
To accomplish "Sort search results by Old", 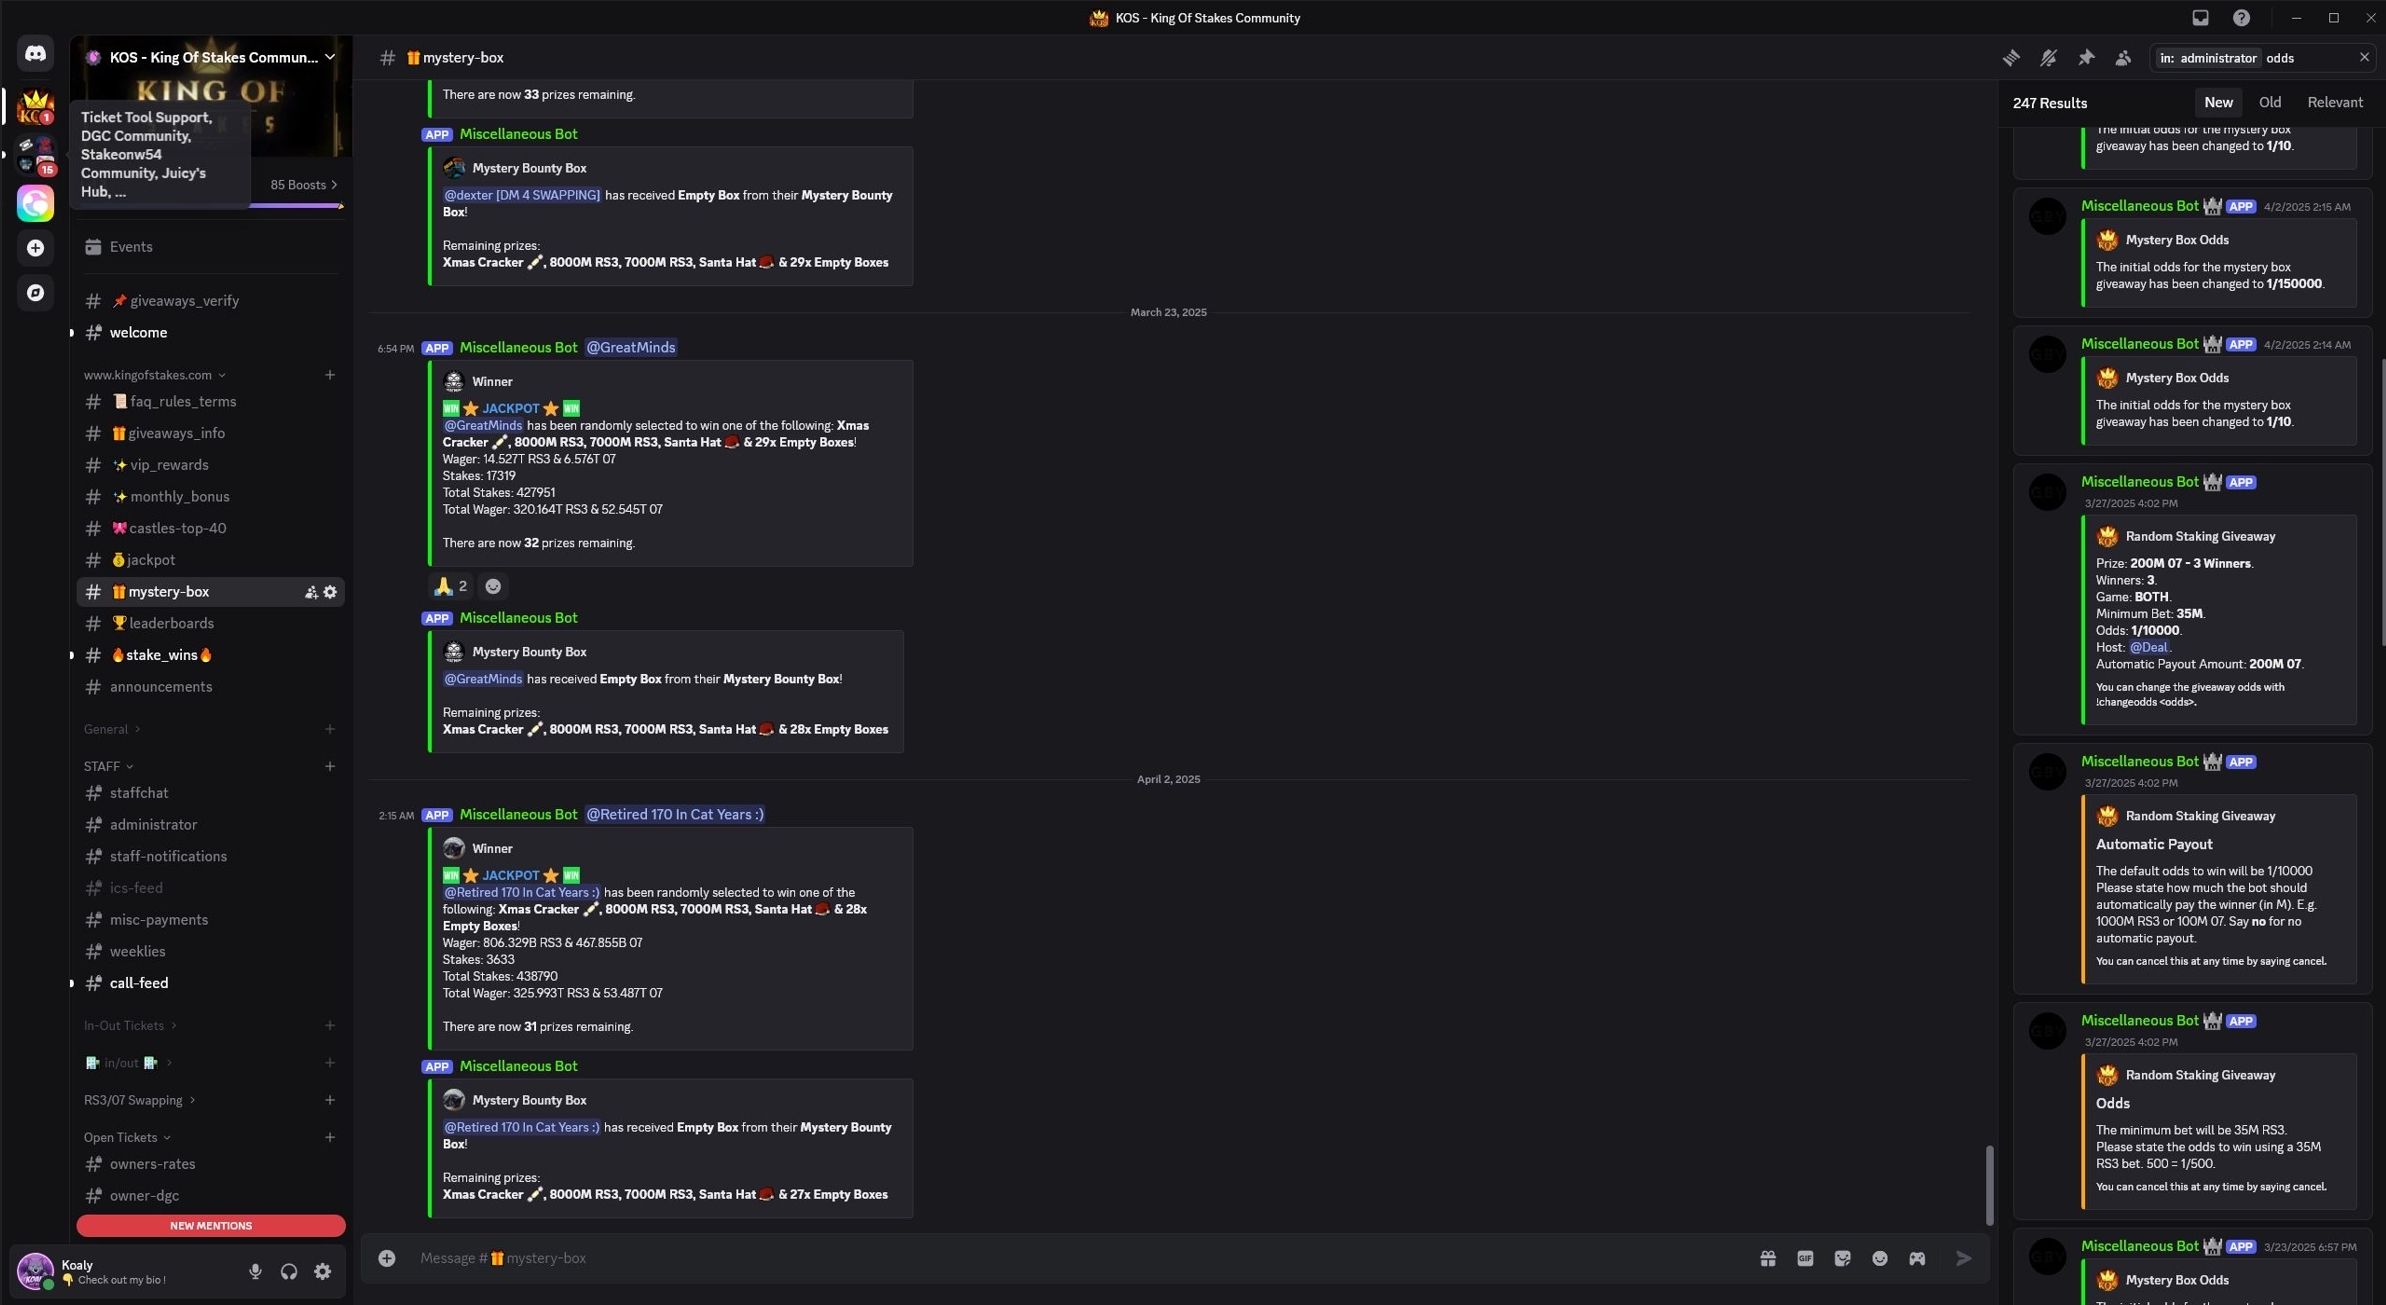I will pyautogui.click(x=2269, y=102).
